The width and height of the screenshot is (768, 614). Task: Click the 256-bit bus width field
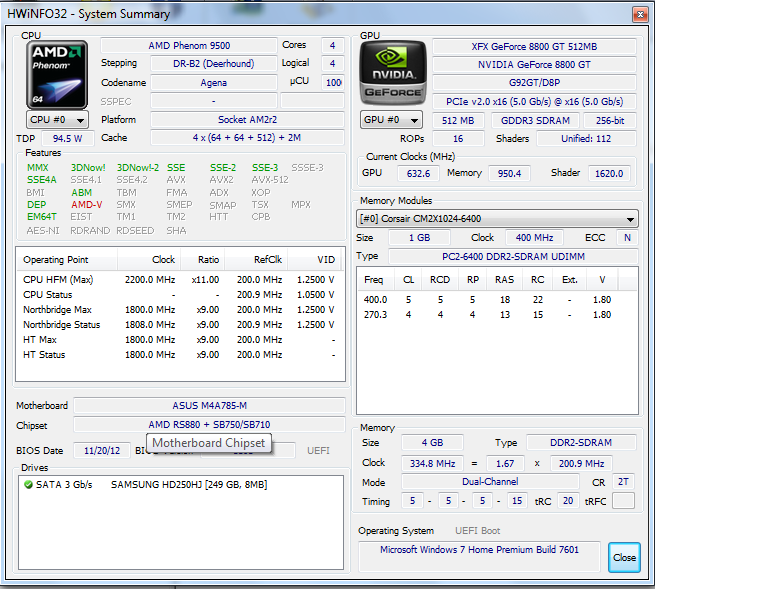click(x=610, y=120)
